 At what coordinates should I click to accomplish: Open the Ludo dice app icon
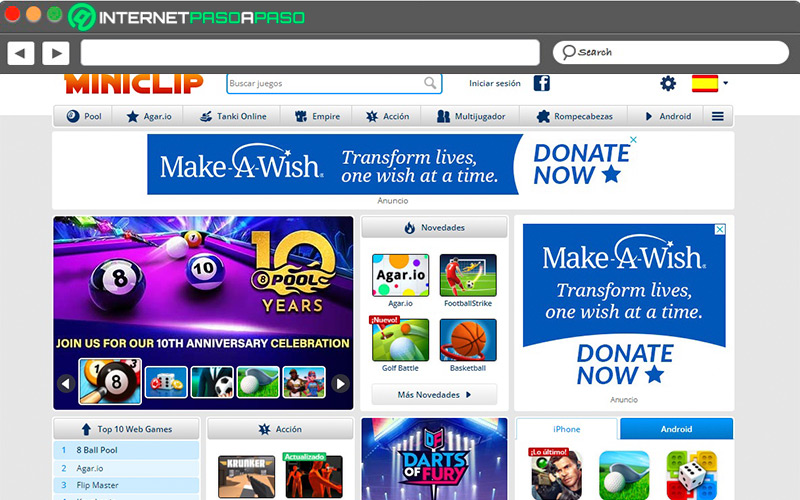[x=692, y=476]
